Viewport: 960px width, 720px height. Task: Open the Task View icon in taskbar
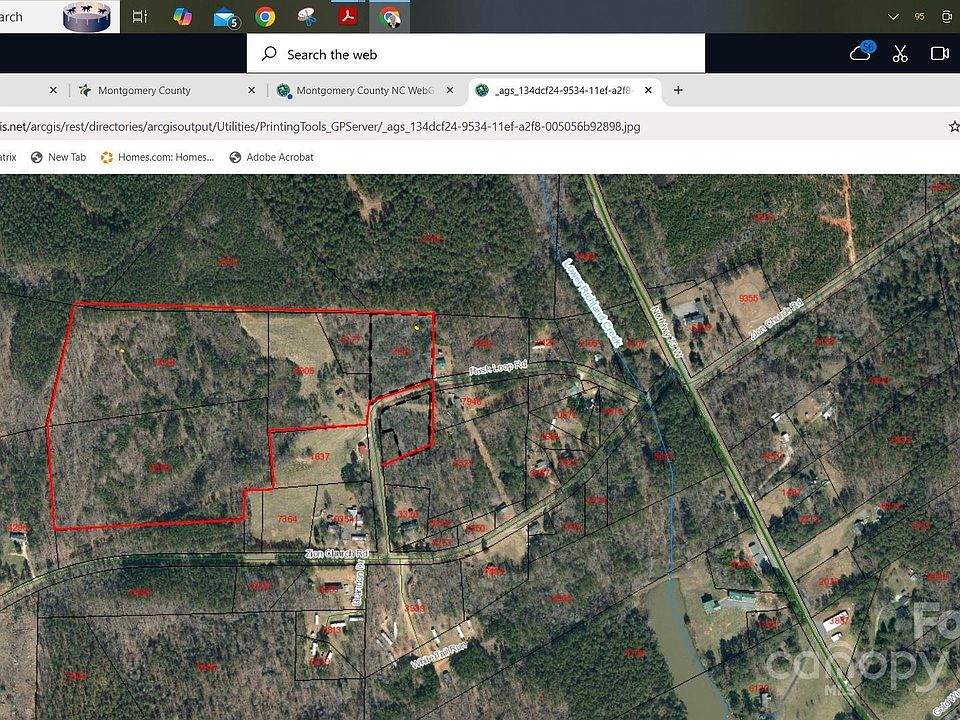[x=140, y=16]
